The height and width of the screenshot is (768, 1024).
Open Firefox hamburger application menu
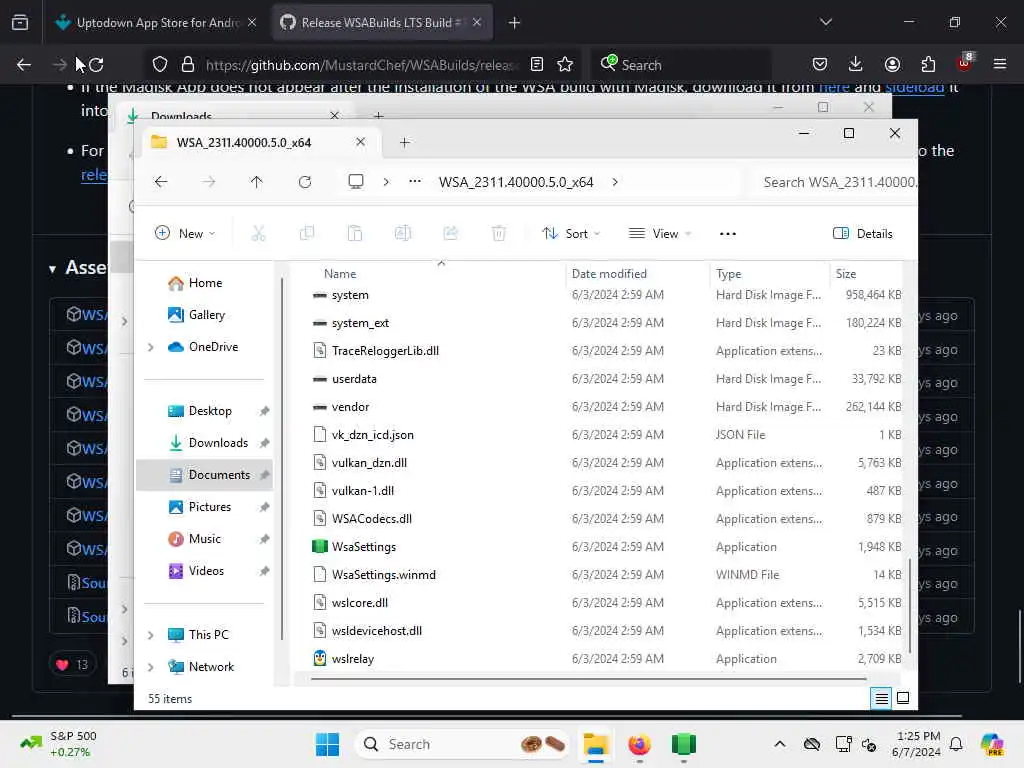point(1000,64)
